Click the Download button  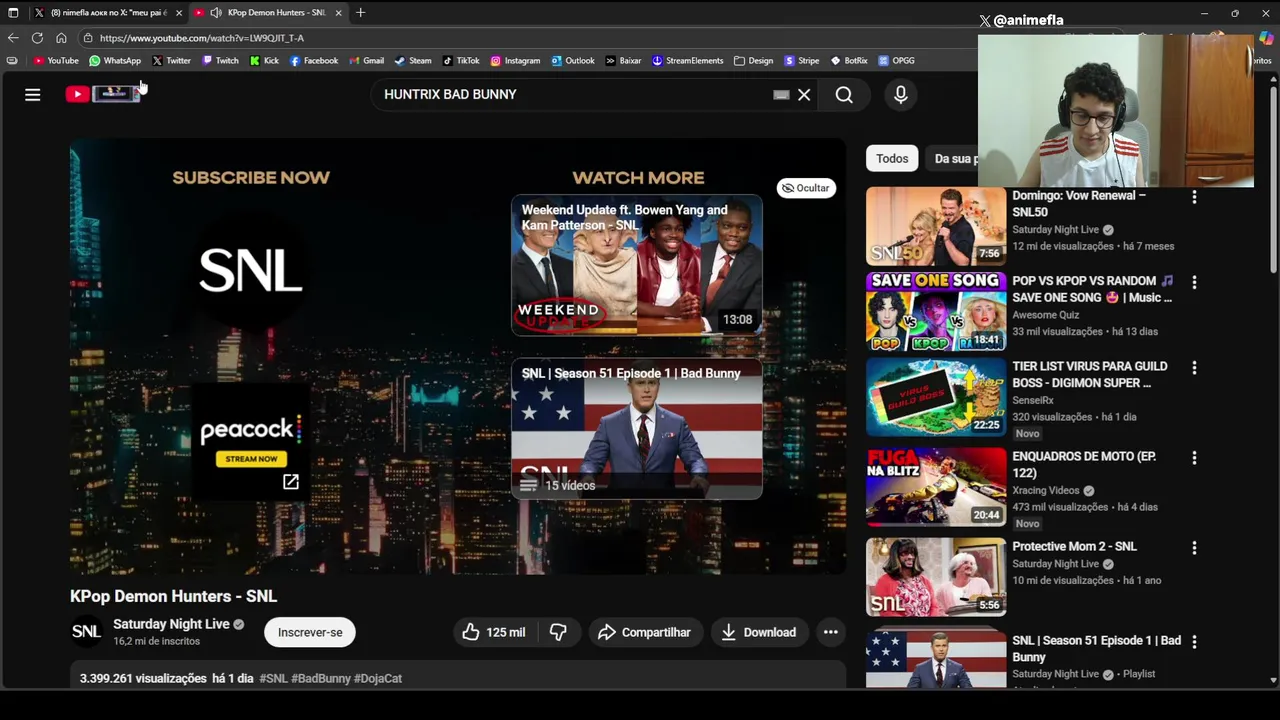click(x=759, y=632)
